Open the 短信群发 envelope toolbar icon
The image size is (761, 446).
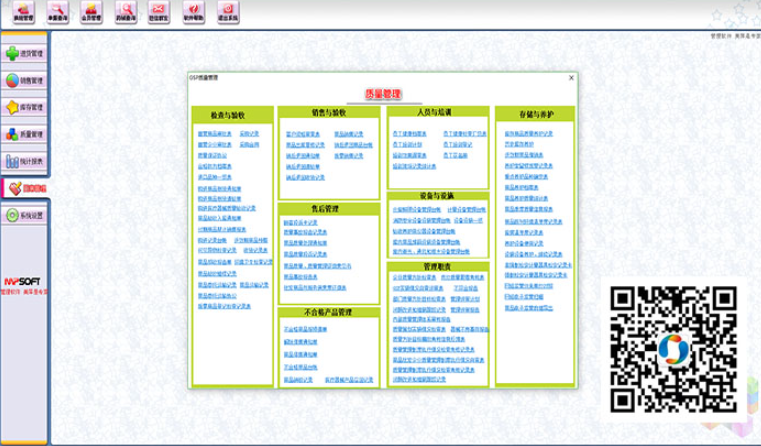pos(159,12)
